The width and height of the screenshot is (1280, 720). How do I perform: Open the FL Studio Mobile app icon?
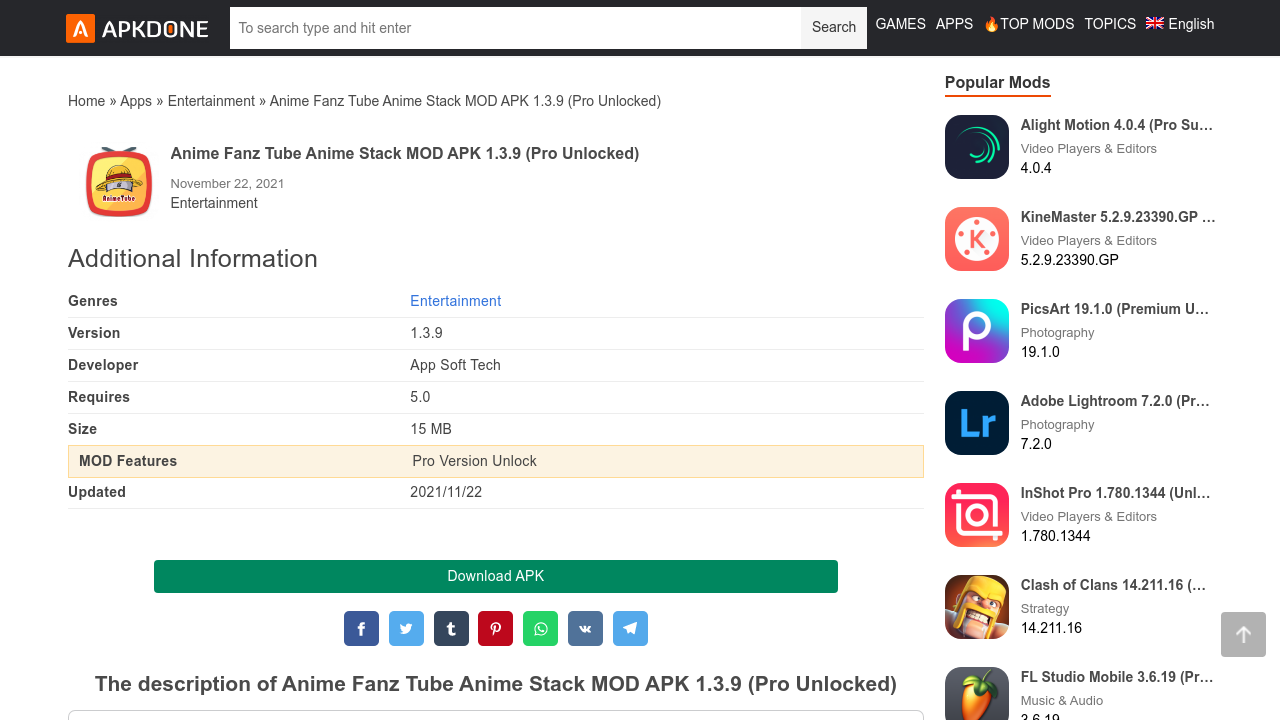(x=977, y=693)
